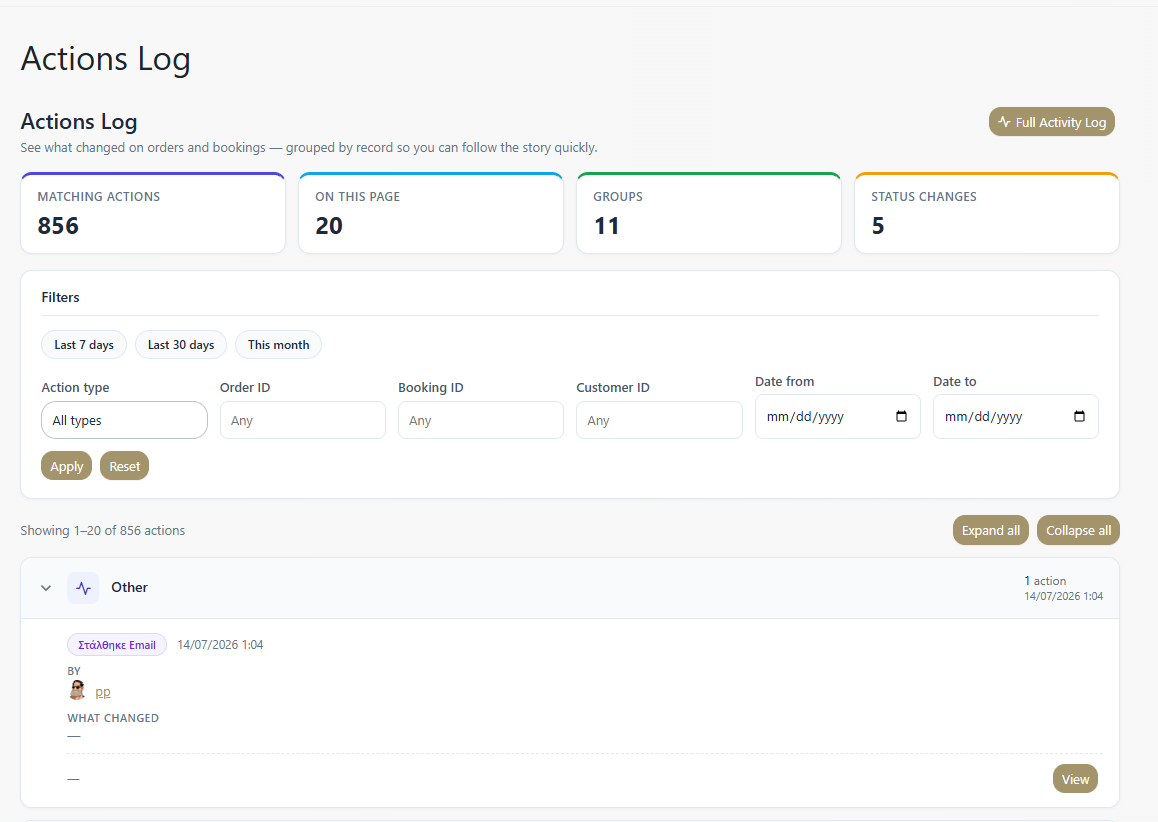Open the Date from calendar picker icon
1158x822 pixels.
pyautogui.click(x=901, y=417)
